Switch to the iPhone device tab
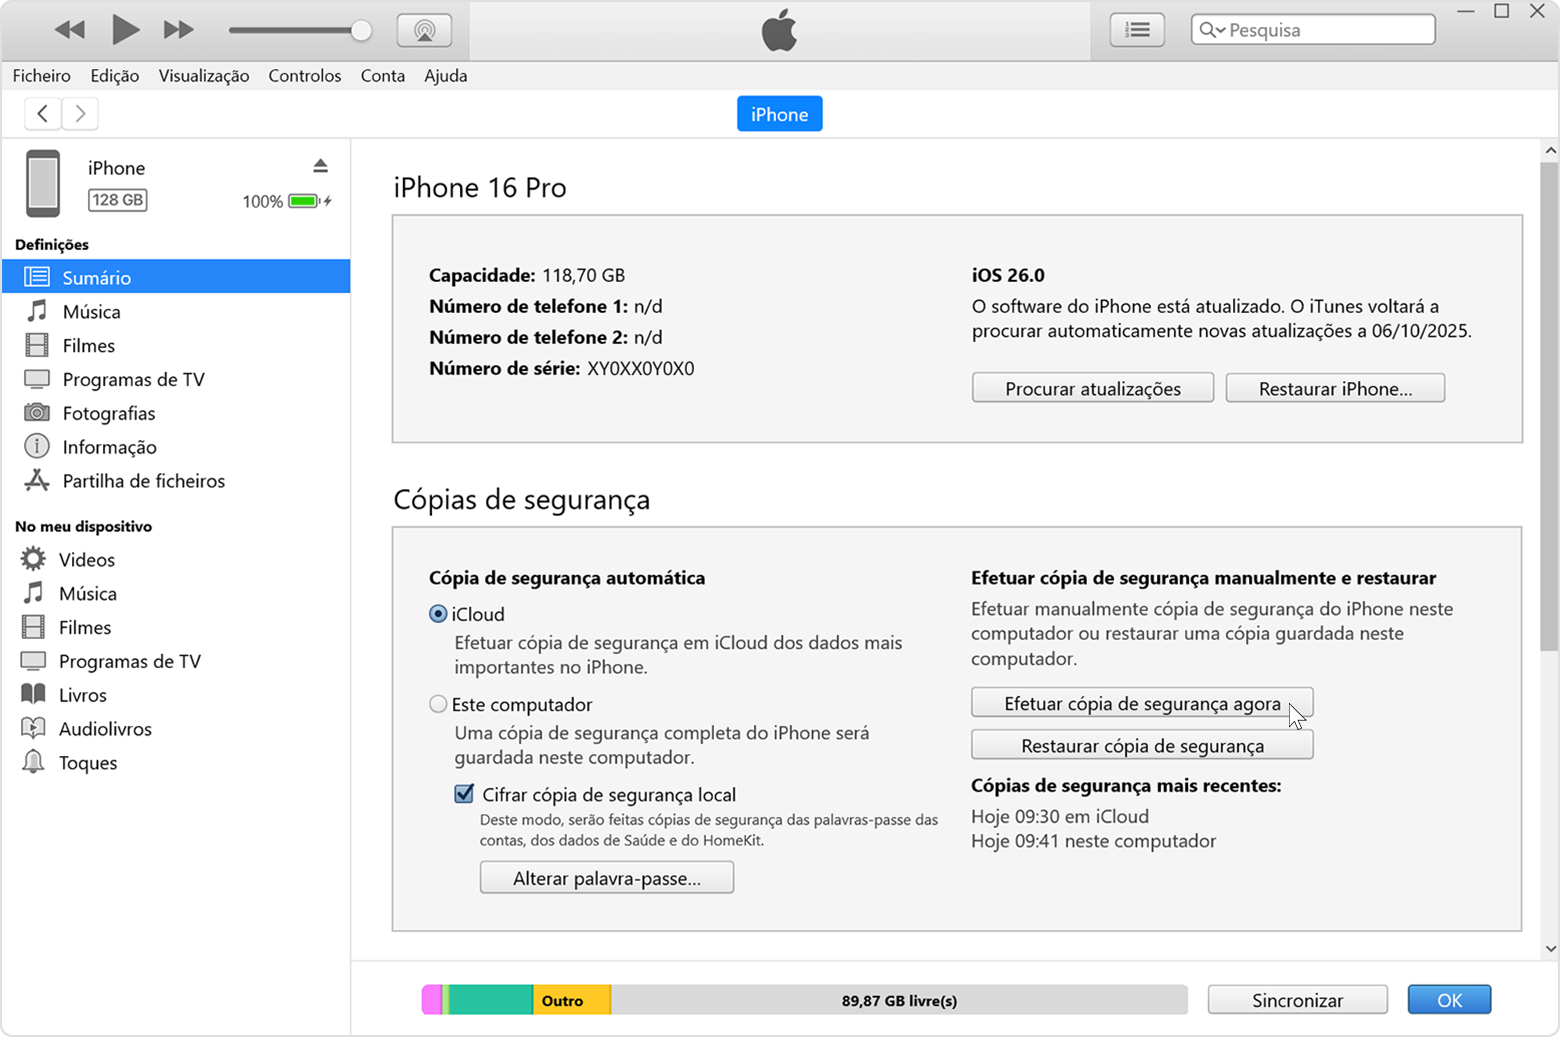This screenshot has width=1560, height=1038. (779, 113)
